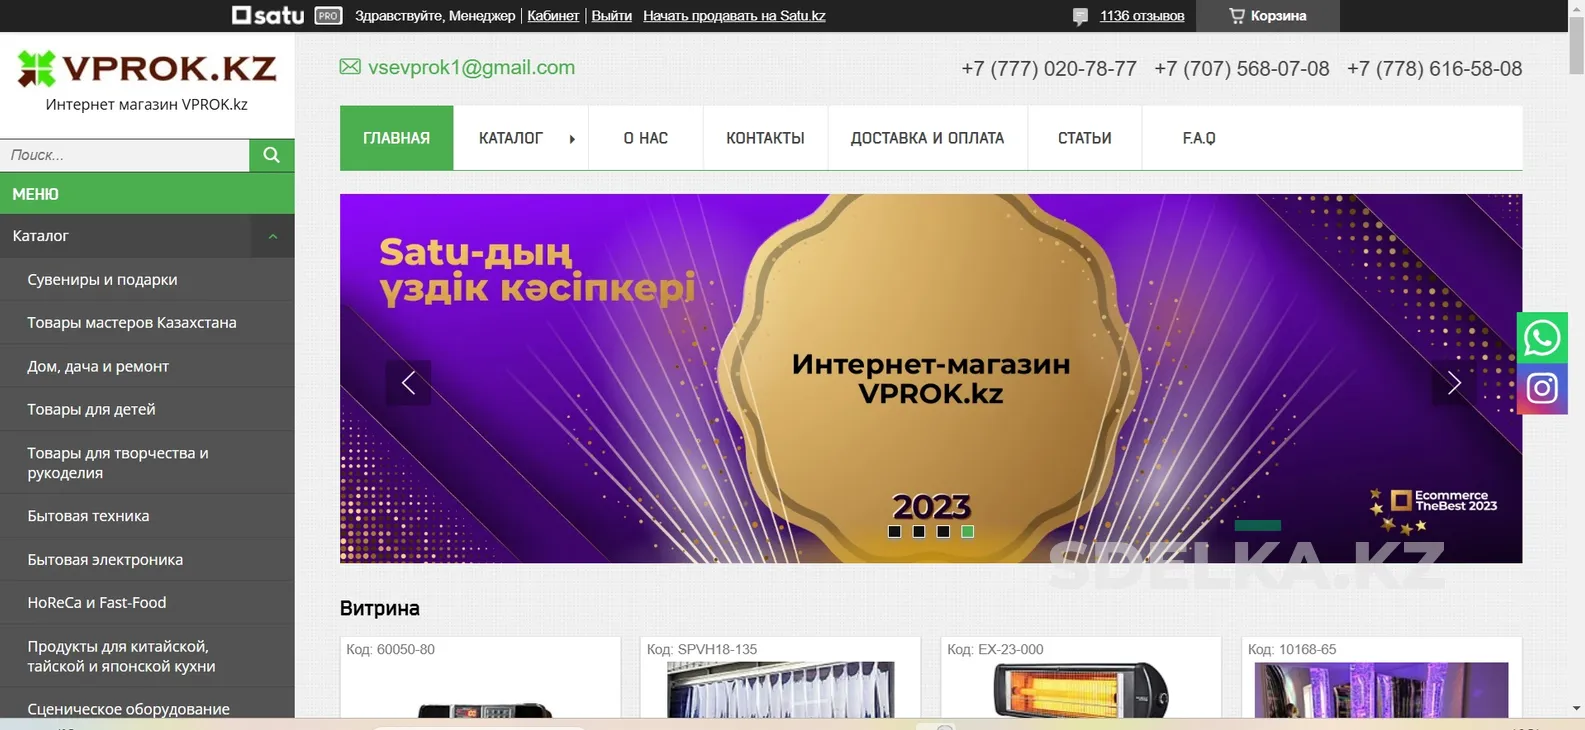Go to previous banner slide arrow
The image size is (1585, 730).
click(x=408, y=382)
